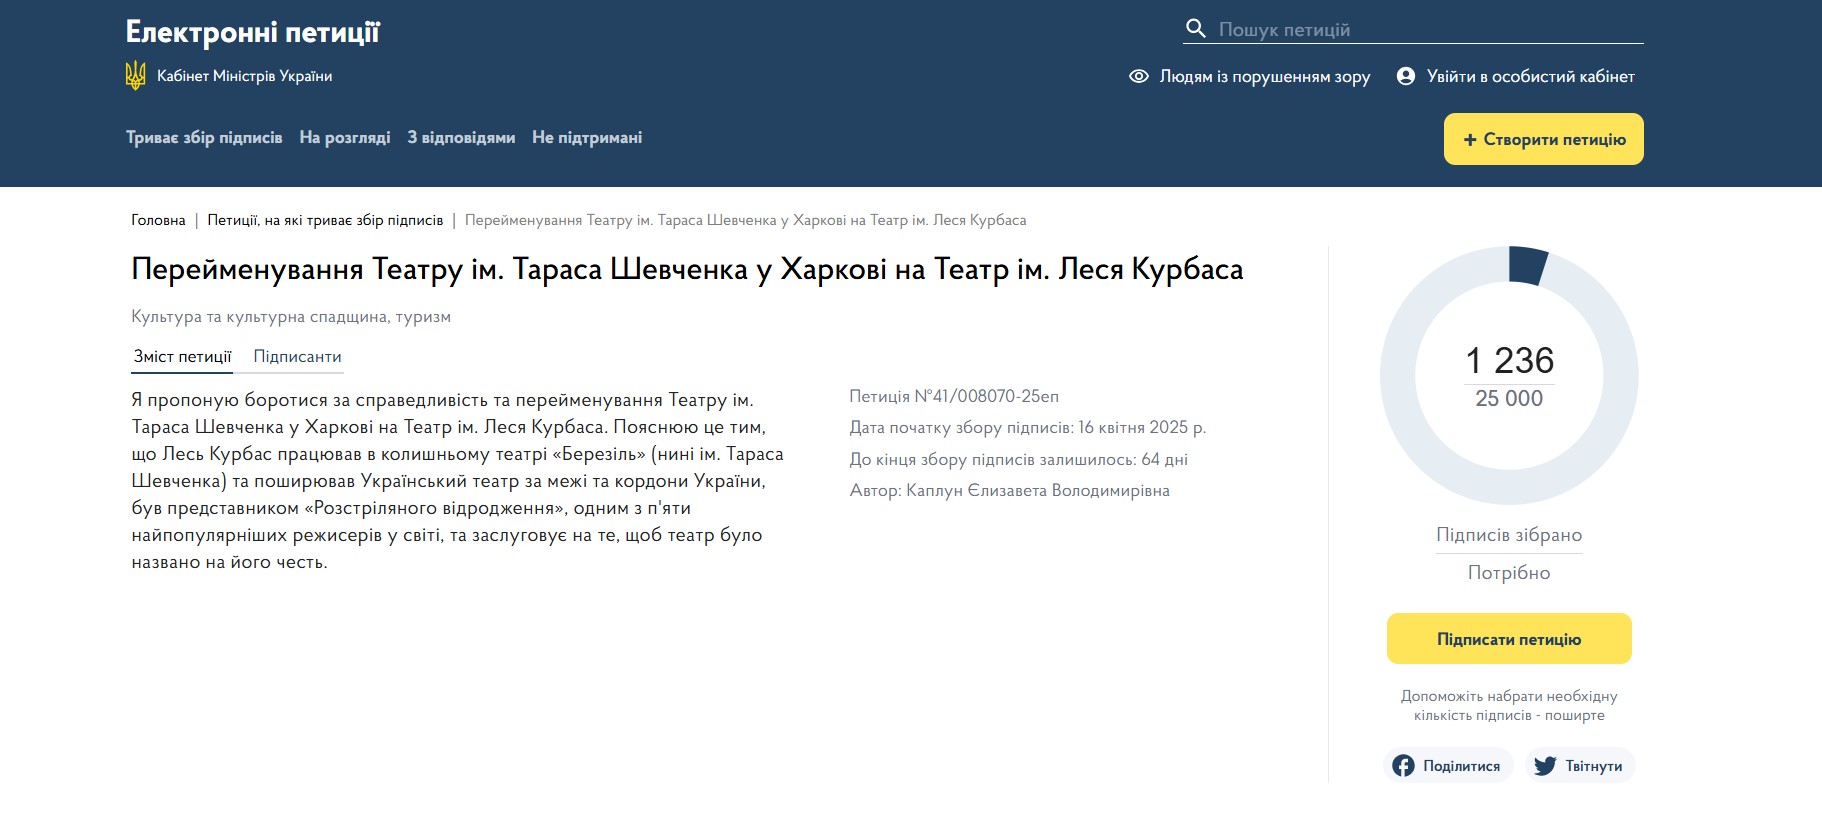Click the user account avatar icon
The image size is (1822, 830).
coord(1406,76)
